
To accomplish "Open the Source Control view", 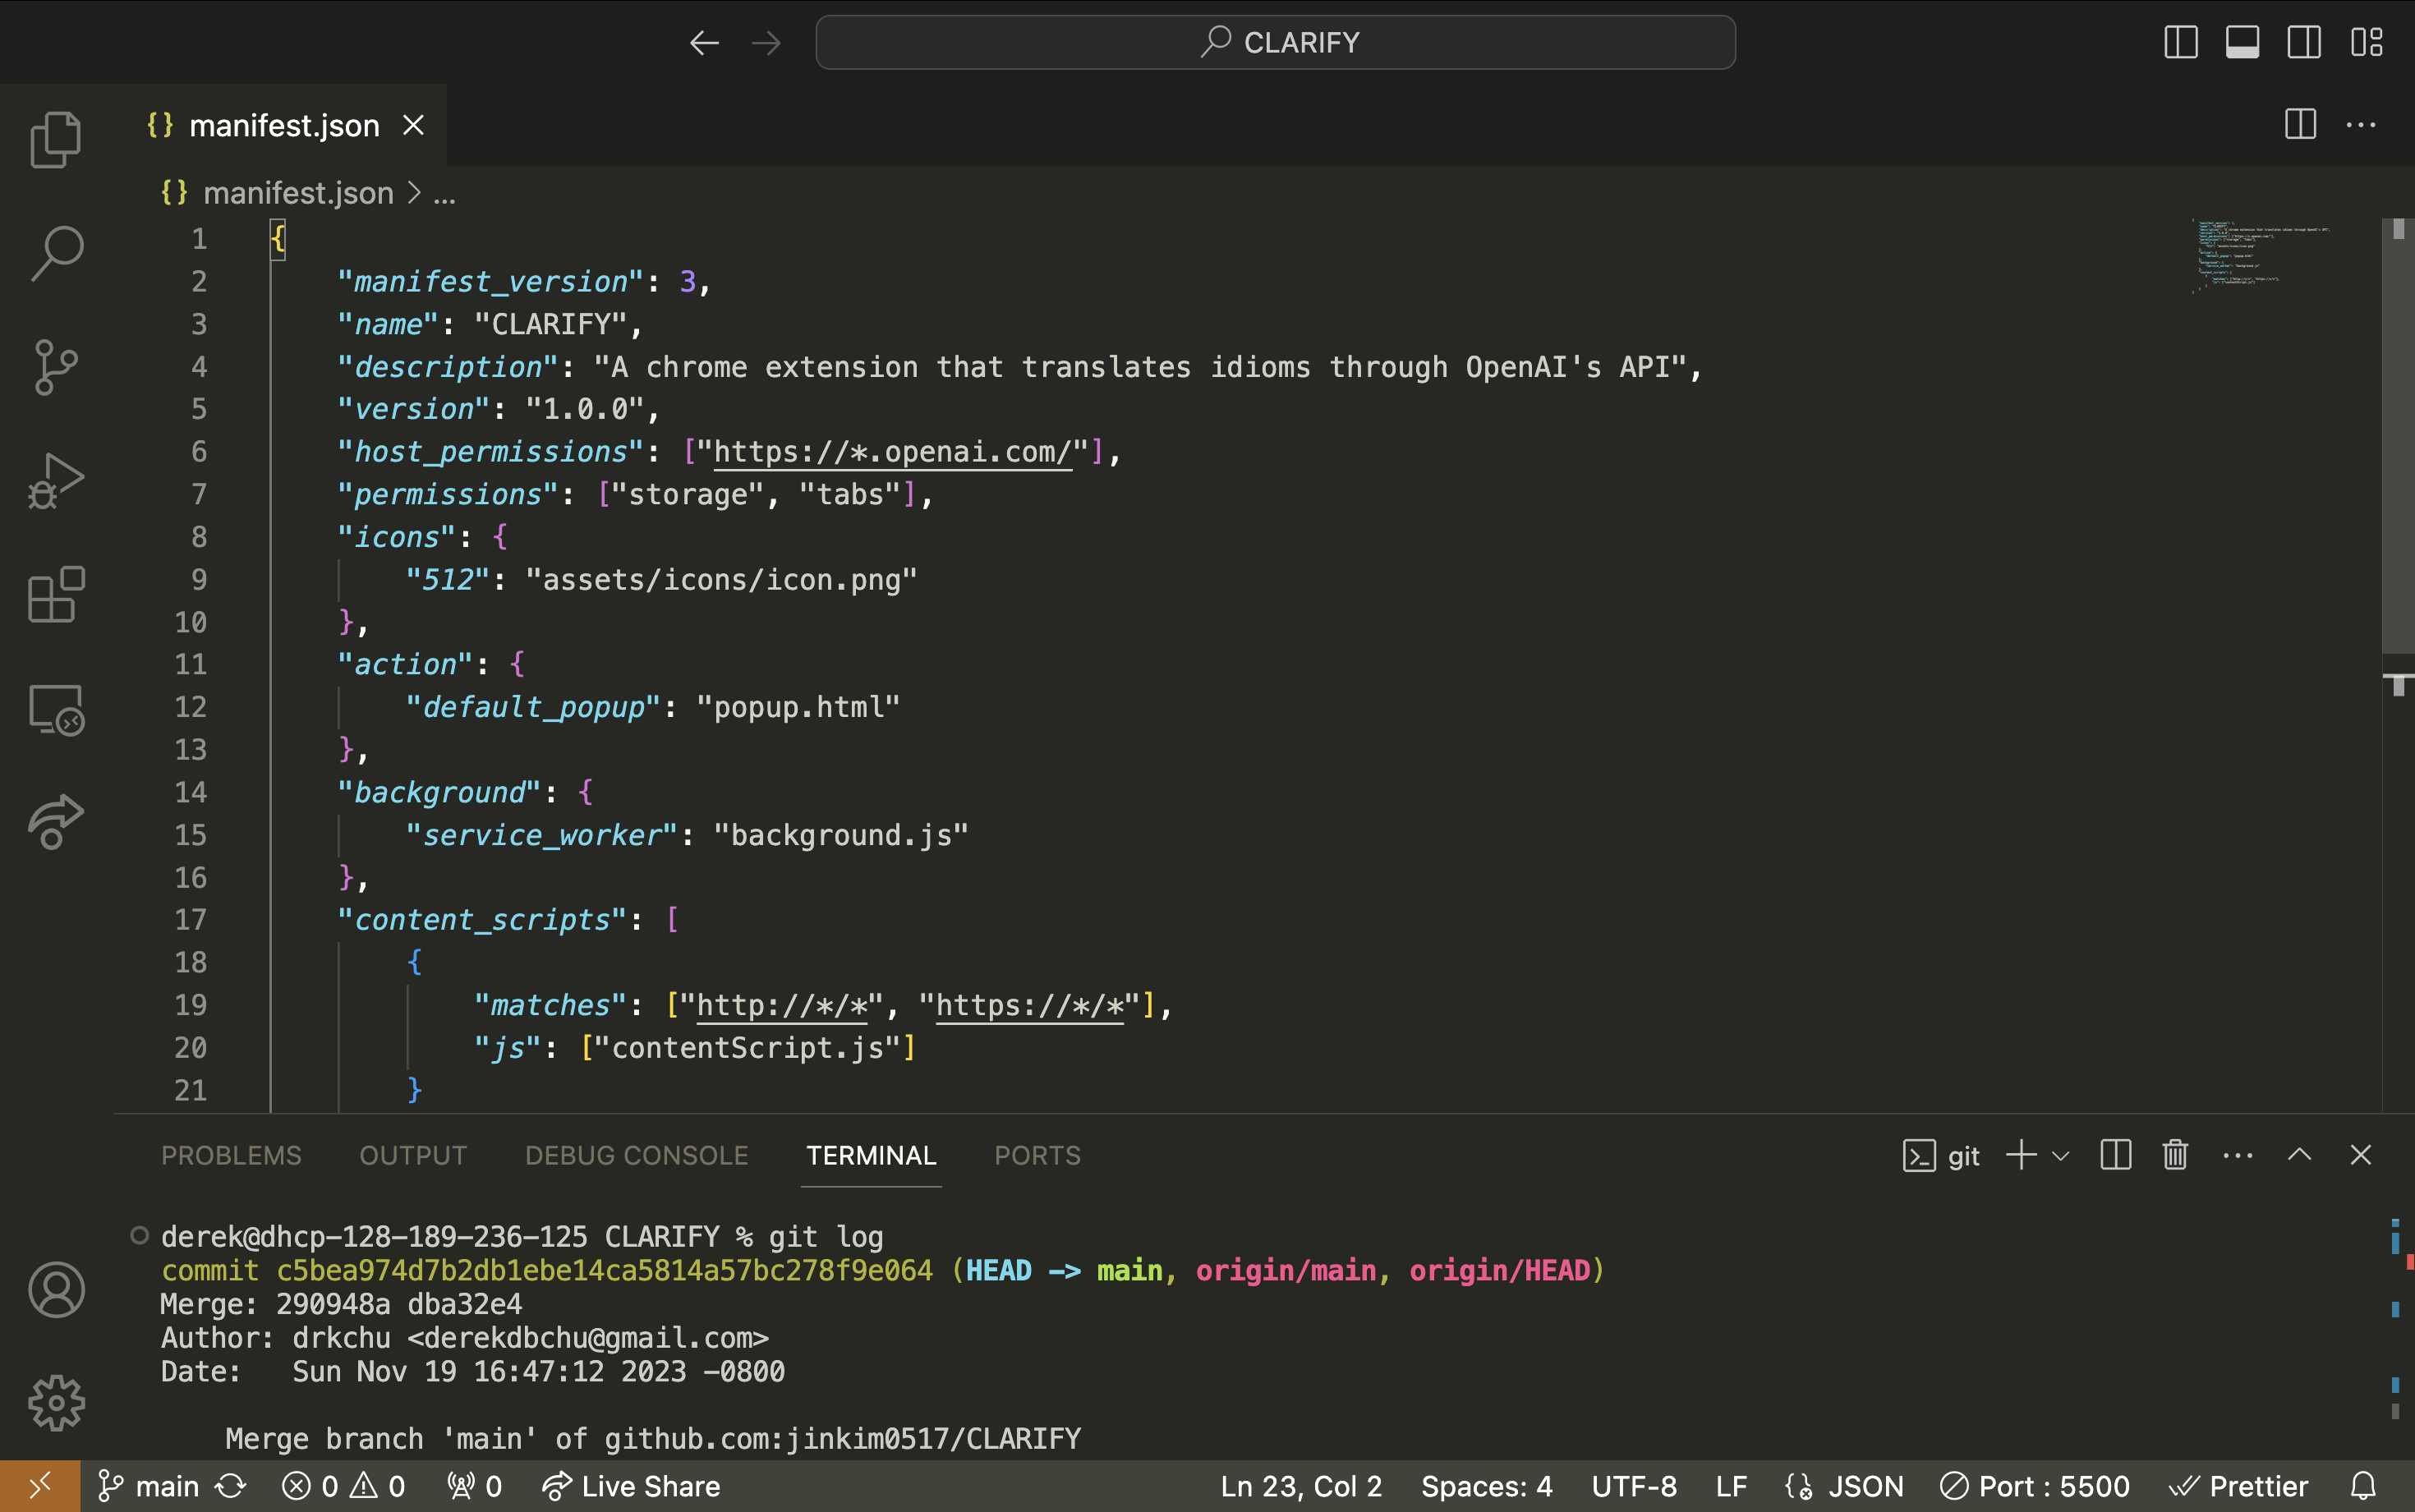I will pyautogui.click(x=56, y=367).
